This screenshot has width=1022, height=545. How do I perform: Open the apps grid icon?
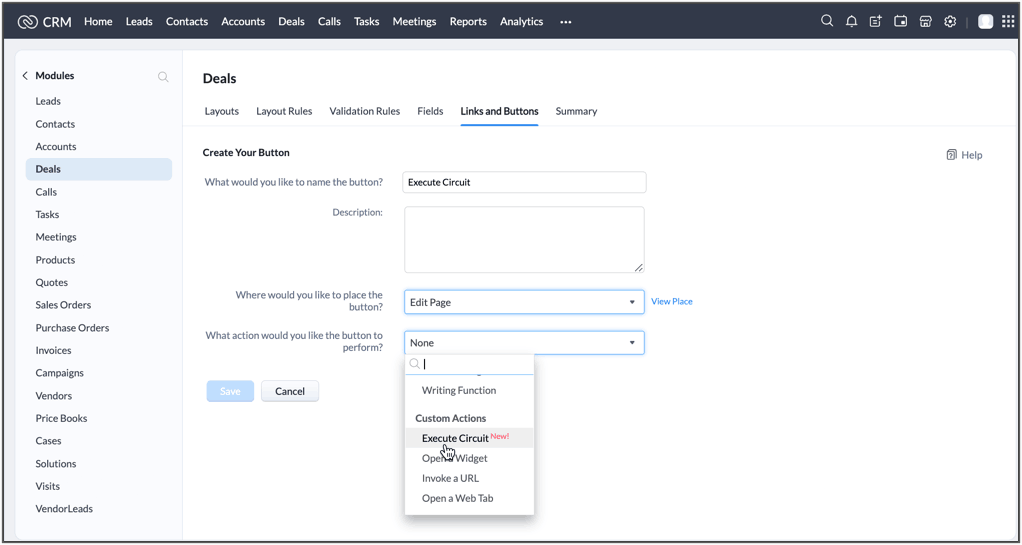coord(1008,22)
